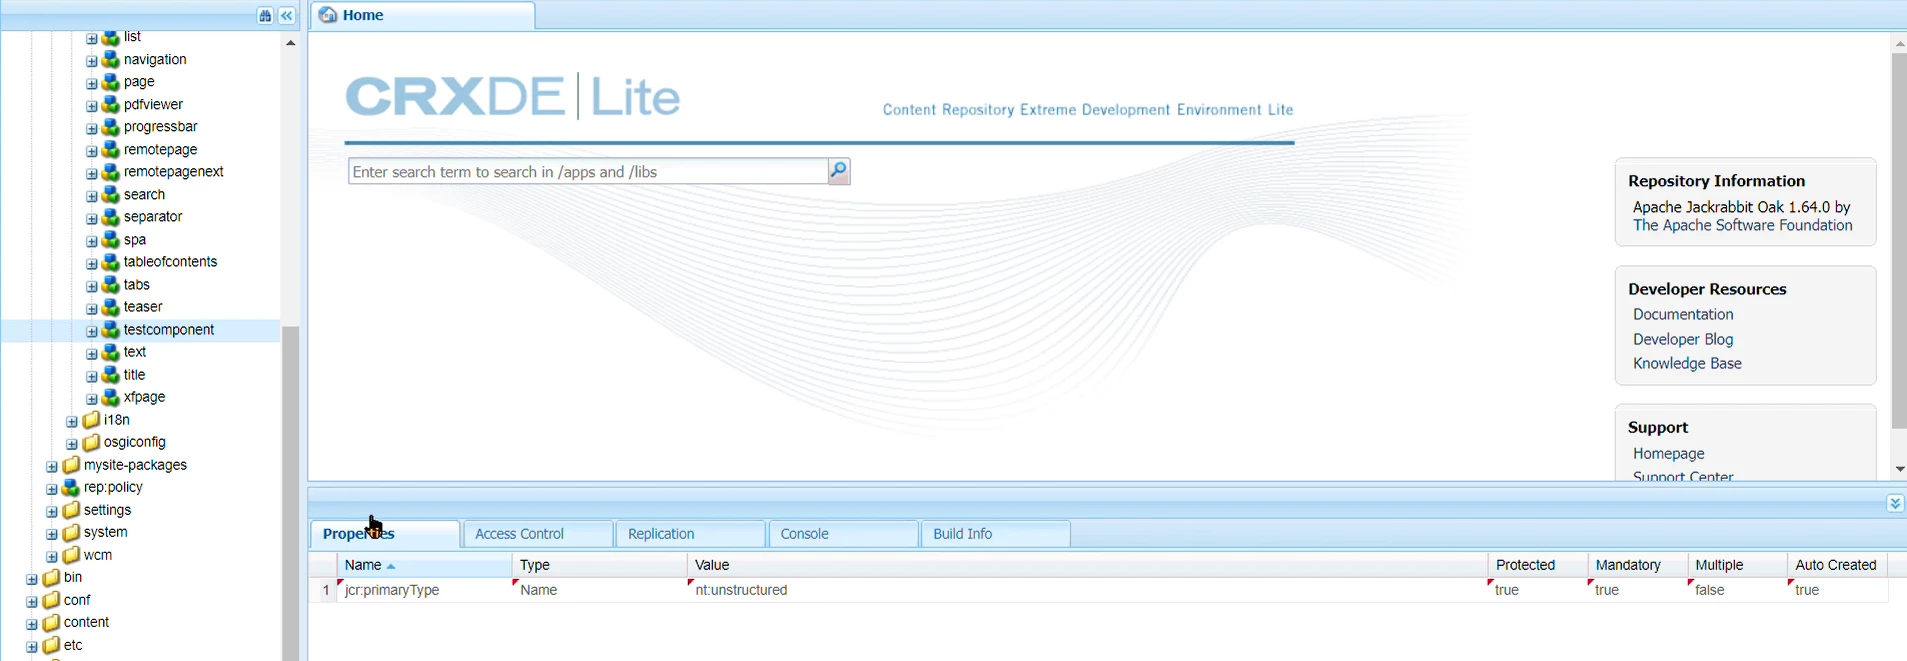This screenshot has height=661, width=1907.
Task: Click the settings folder icon
Action: (x=71, y=510)
